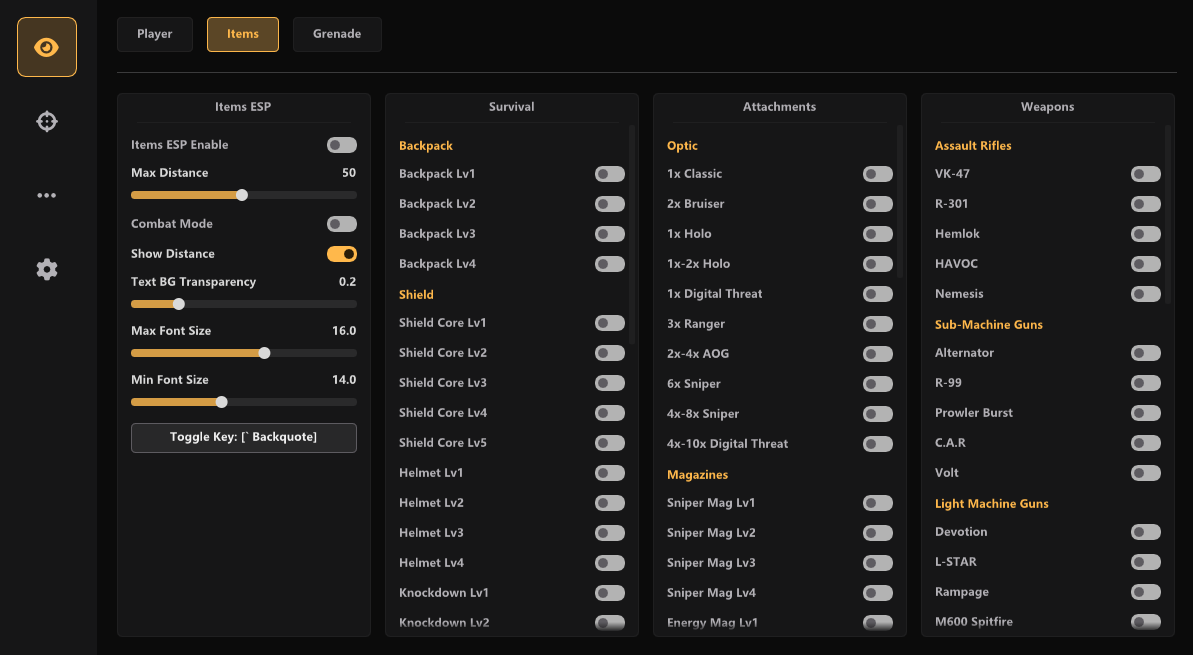This screenshot has width=1193, height=655.
Task: Turn on 1x-2x Holo optic
Action: click(877, 264)
